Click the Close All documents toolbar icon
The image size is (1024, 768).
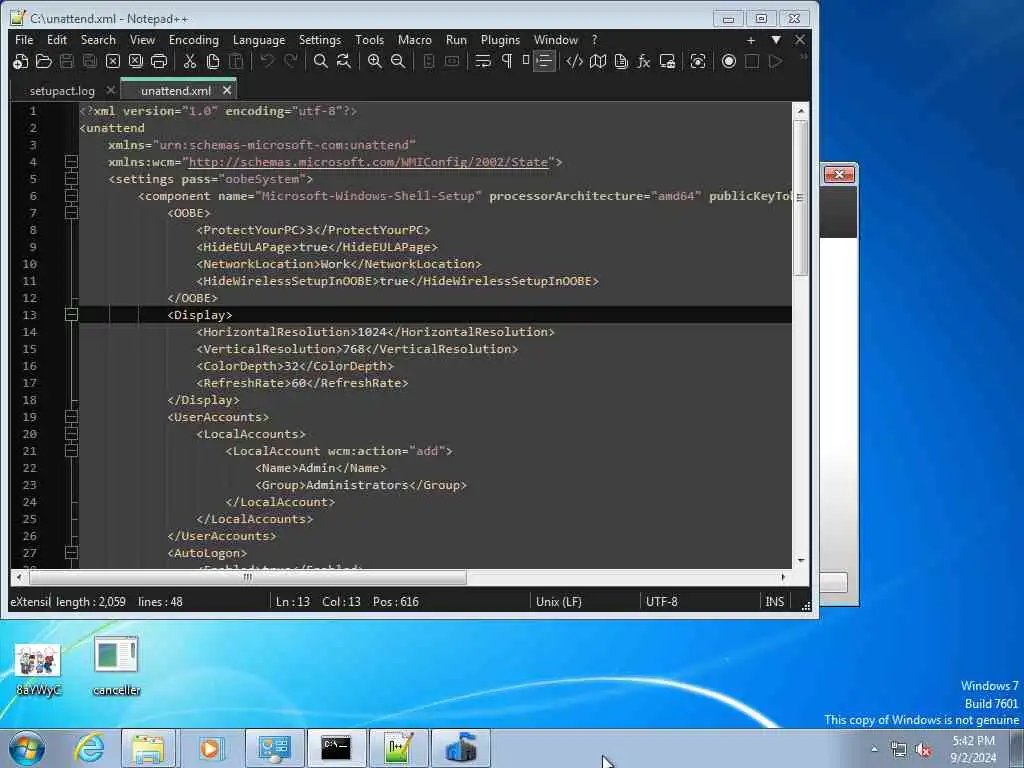(x=136, y=61)
